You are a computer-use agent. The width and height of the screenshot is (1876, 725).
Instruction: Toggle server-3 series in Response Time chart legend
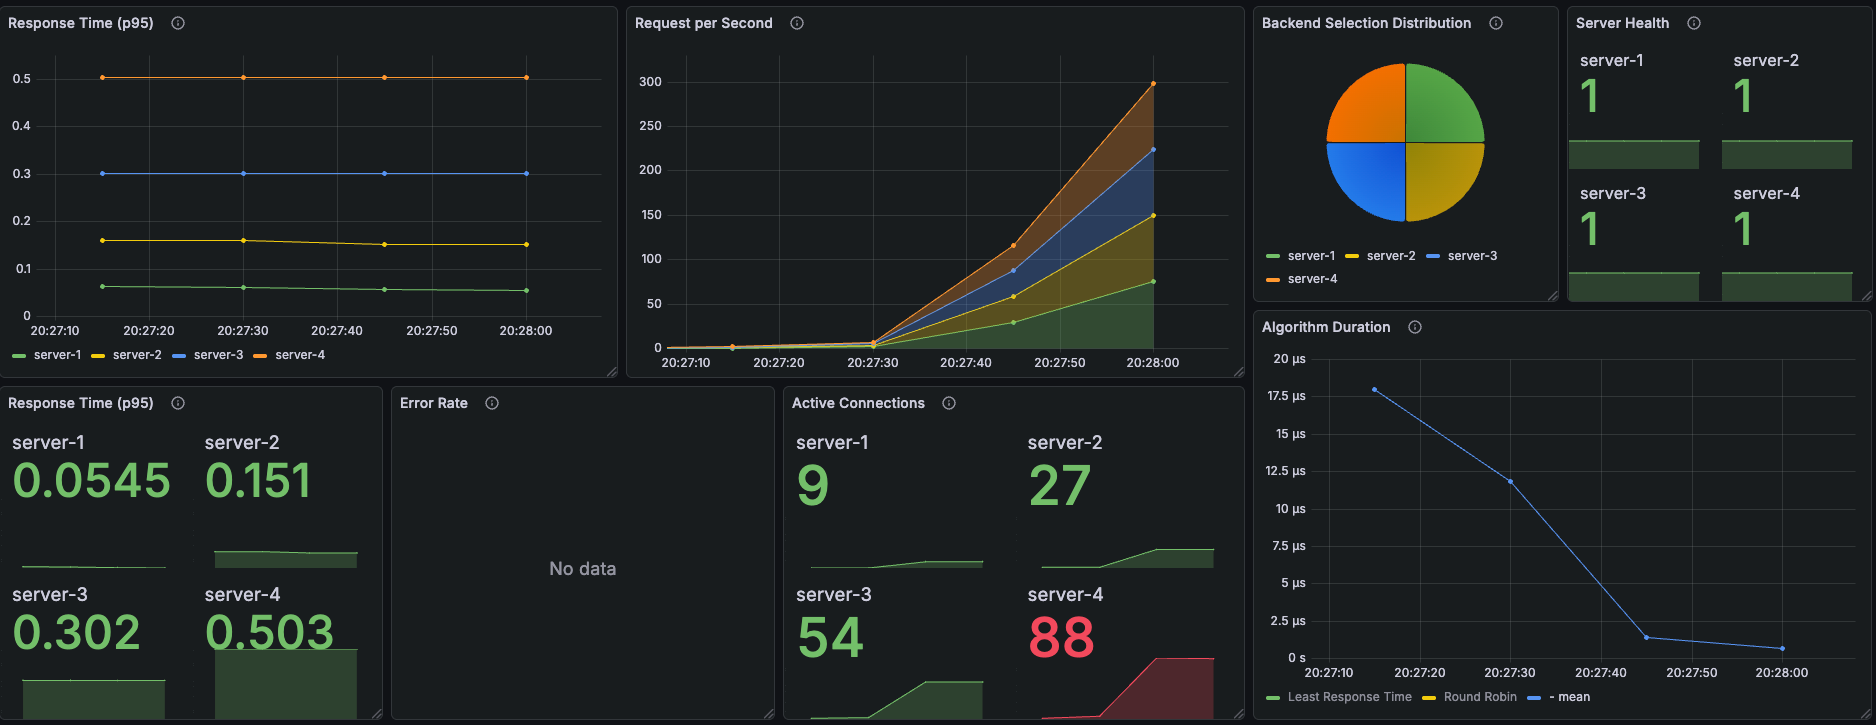click(218, 355)
